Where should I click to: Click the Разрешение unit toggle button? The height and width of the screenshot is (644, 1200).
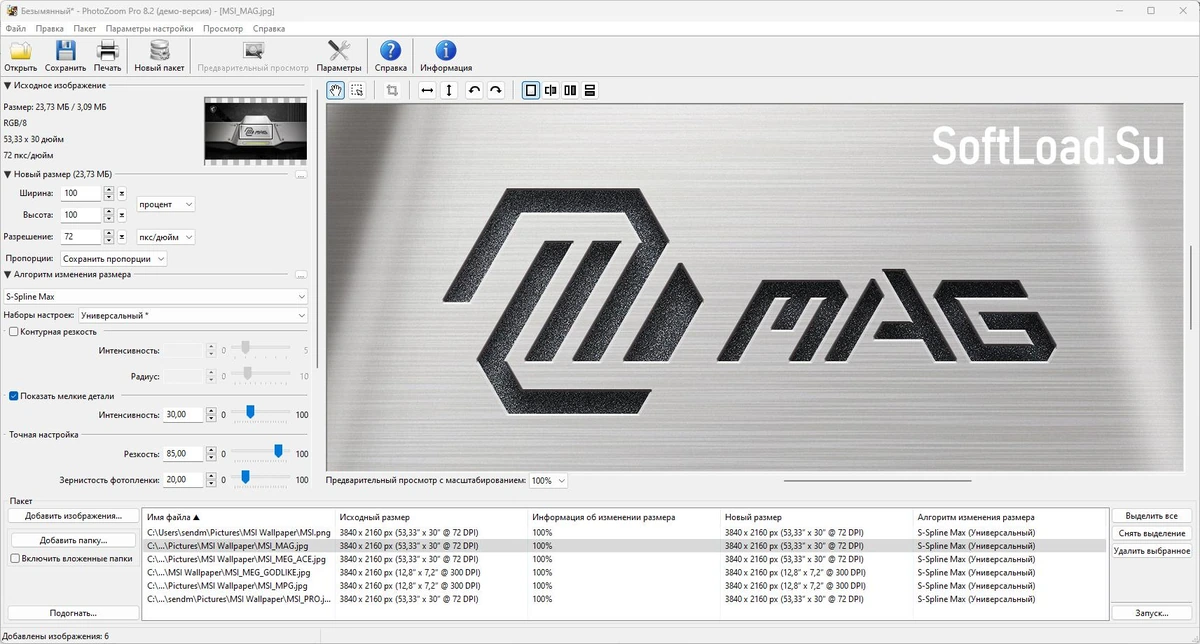coord(122,237)
